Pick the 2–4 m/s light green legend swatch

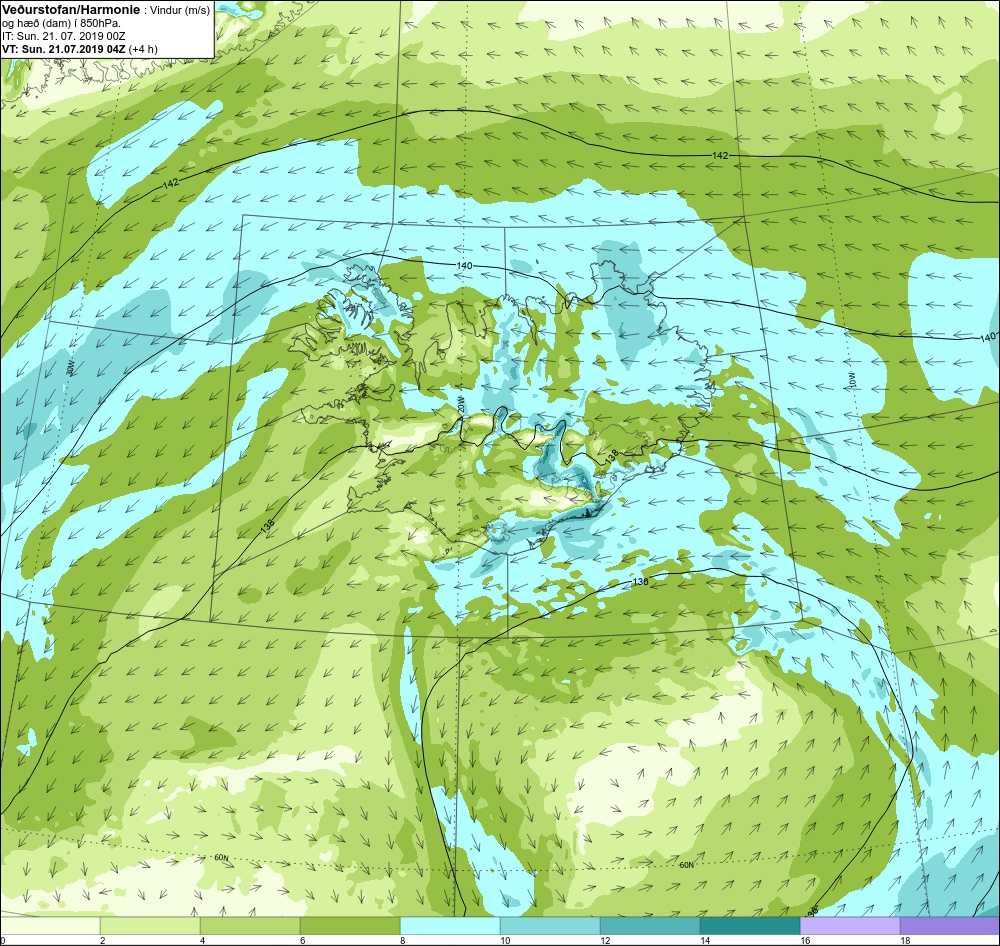click(x=150, y=925)
